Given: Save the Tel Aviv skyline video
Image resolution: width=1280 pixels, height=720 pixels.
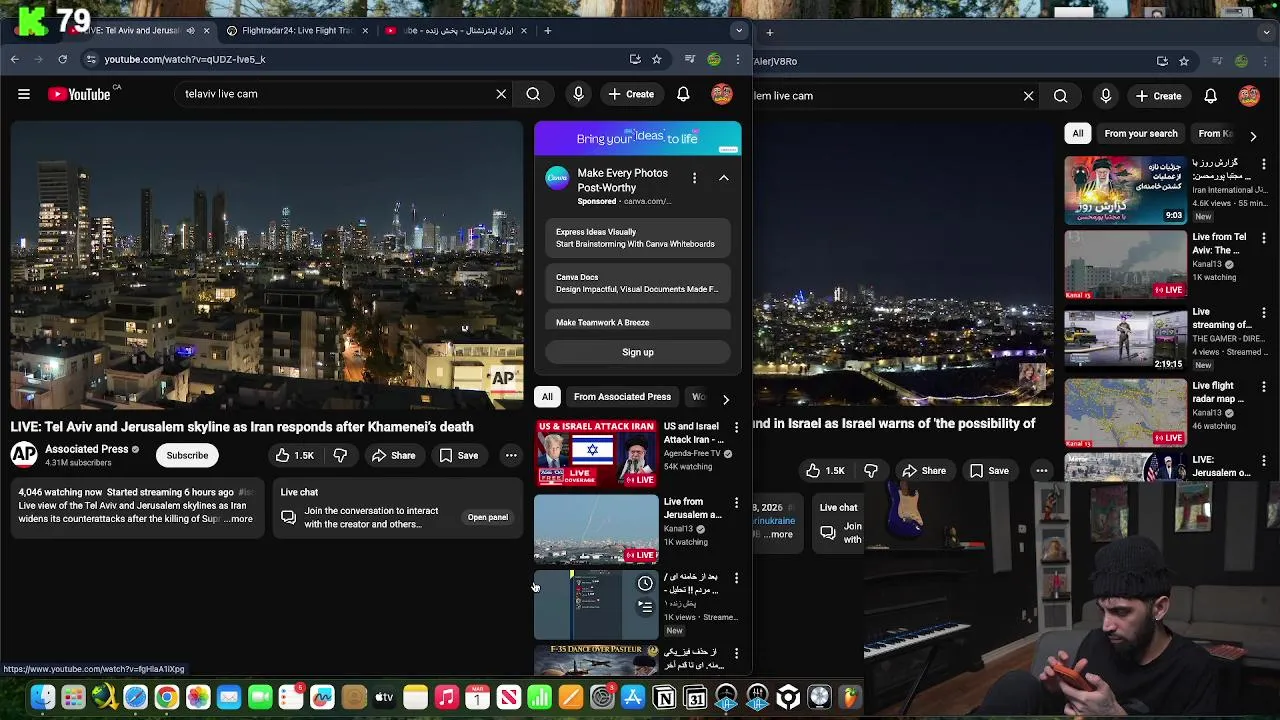Looking at the screenshot, I should 459,455.
